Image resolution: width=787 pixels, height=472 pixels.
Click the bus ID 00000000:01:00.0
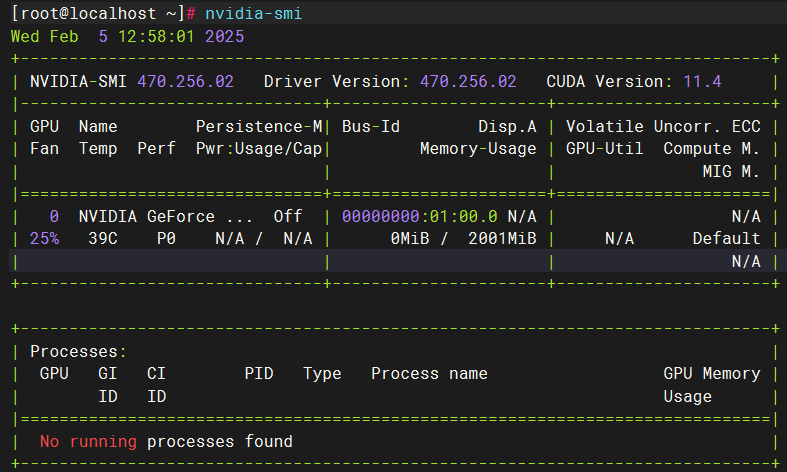coord(419,216)
